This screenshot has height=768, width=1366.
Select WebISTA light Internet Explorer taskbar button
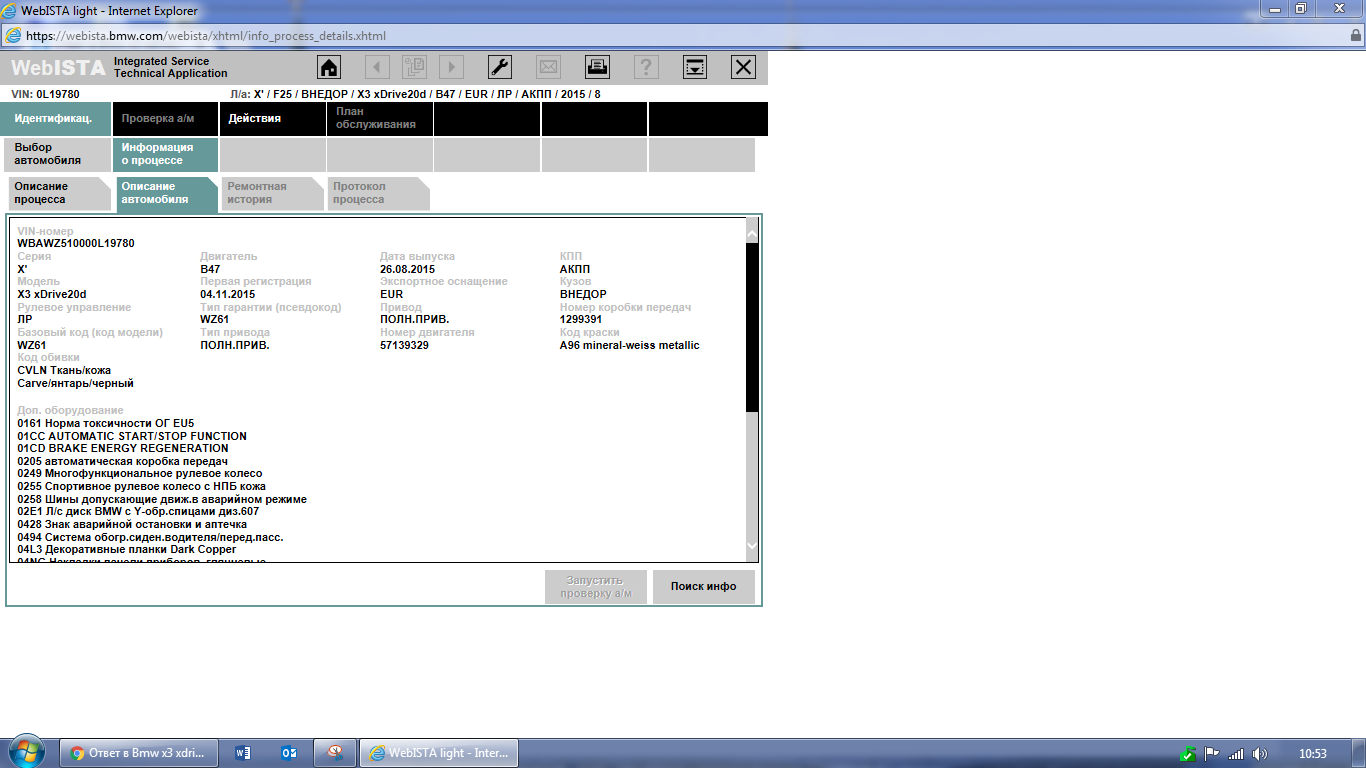[x=440, y=753]
